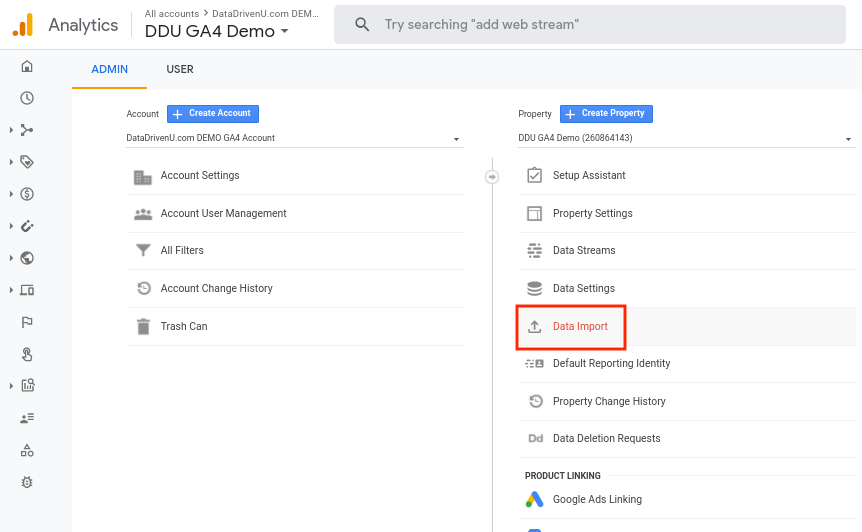The height and width of the screenshot is (532, 862).
Task: Open the DDU GA4 Demo property picker
Action: coord(217,31)
